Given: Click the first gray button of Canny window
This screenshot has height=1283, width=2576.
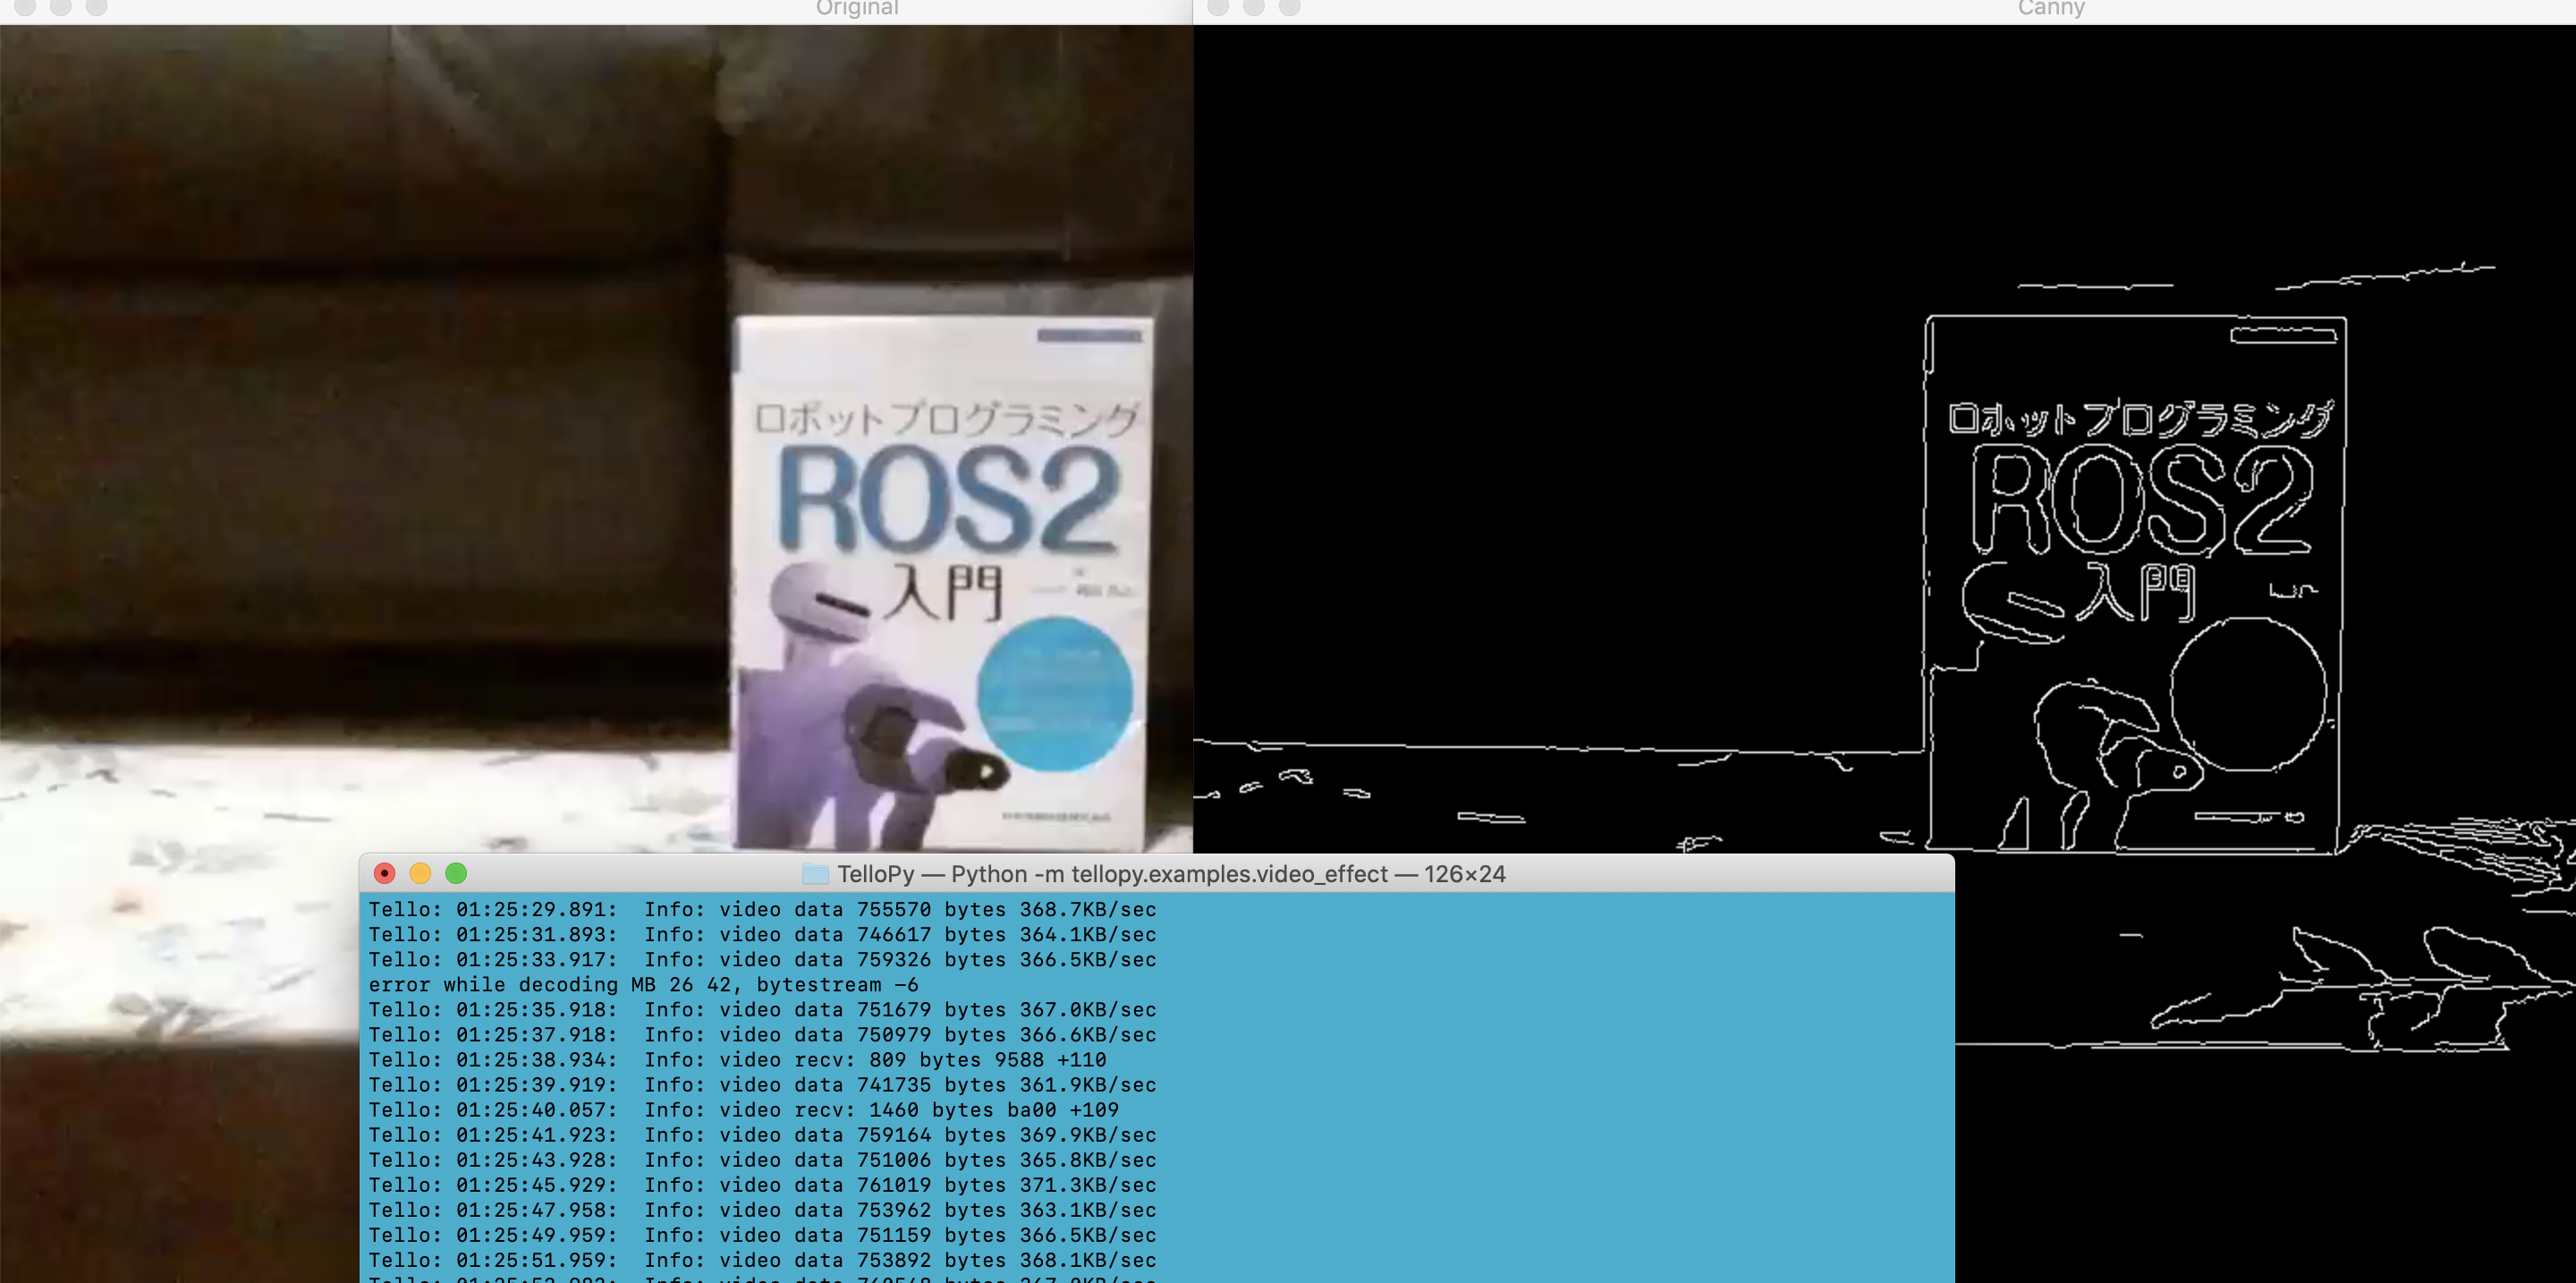Looking at the screenshot, I should click(1218, 6).
